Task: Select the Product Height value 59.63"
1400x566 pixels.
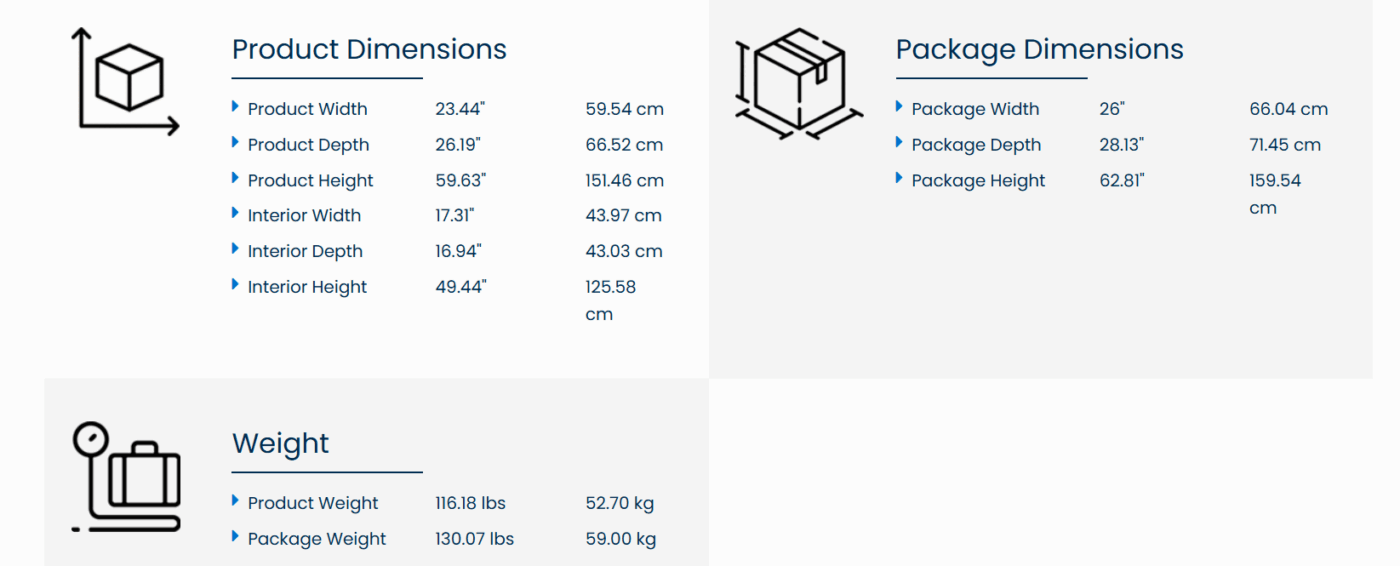Action: point(460,181)
